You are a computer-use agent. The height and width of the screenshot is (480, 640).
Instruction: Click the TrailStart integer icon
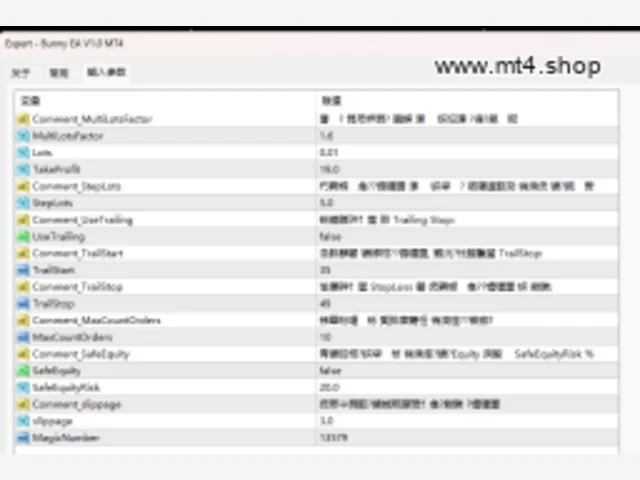[x=23, y=270]
